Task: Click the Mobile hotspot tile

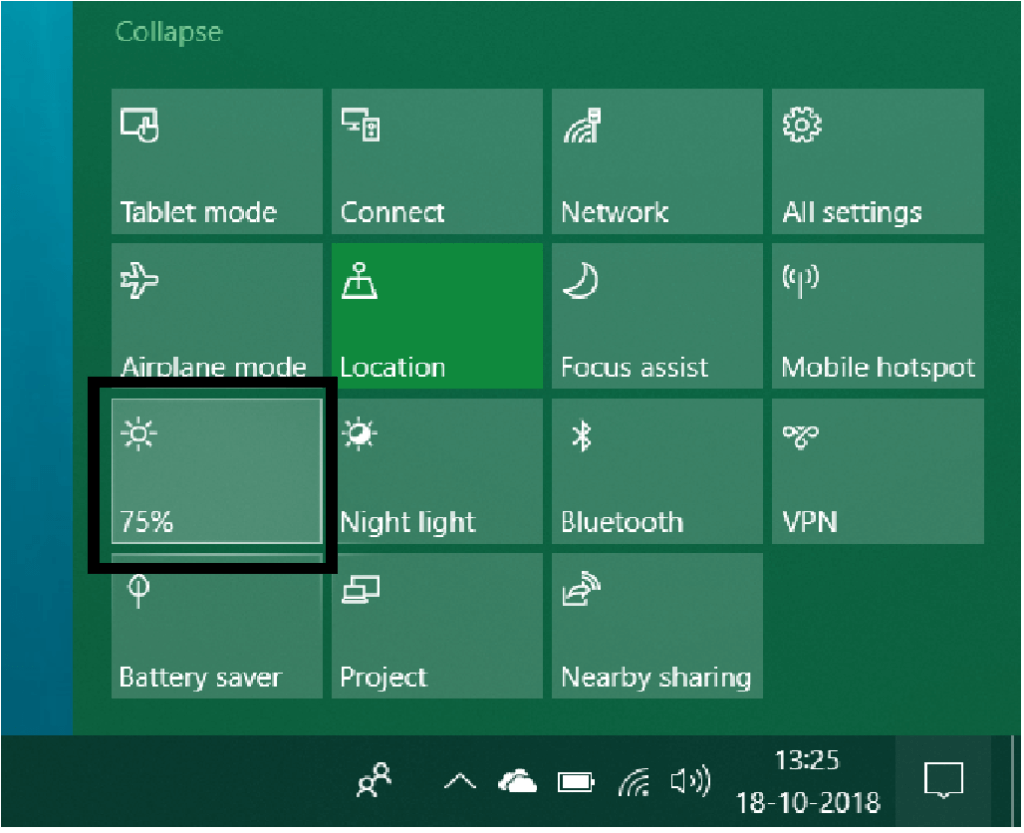Action: click(877, 315)
